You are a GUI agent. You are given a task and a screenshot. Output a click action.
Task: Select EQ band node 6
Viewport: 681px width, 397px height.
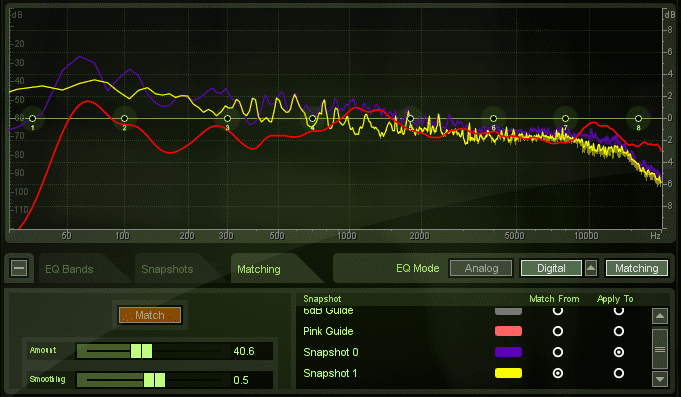pos(493,118)
